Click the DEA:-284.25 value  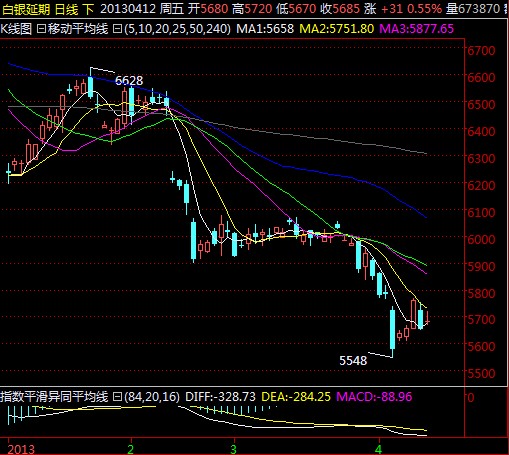coord(296,397)
